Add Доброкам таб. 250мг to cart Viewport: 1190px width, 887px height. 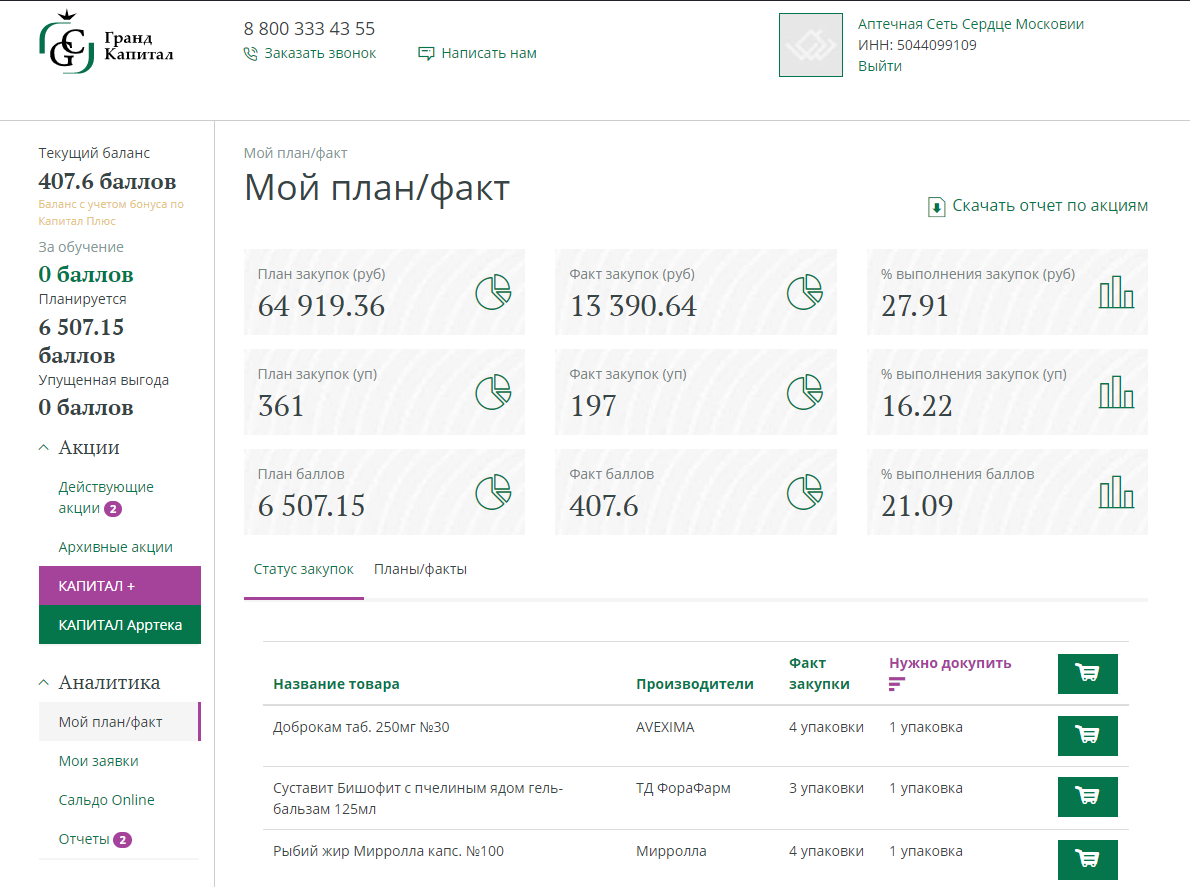1087,735
